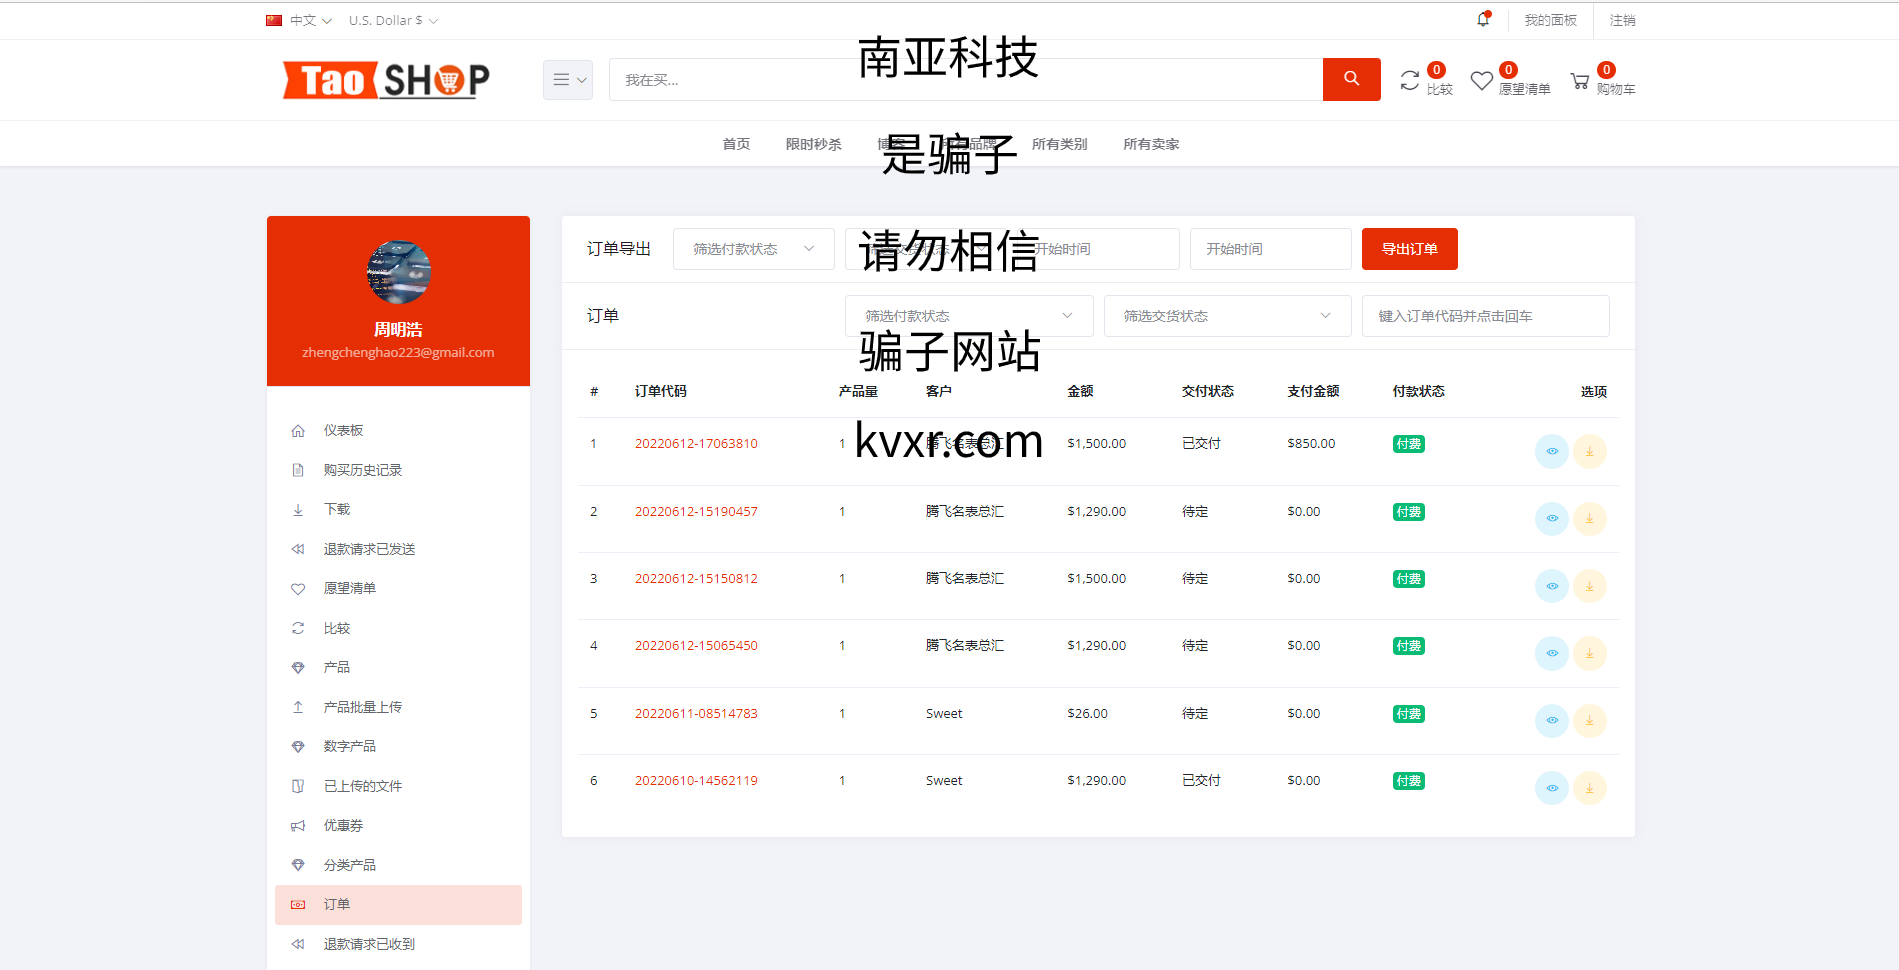Open 愿望清单 in sidebar menu

click(x=398, y=589)
